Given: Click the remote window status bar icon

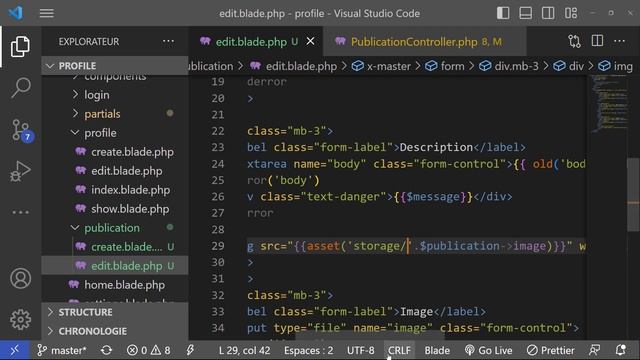Looking at the screenshot, I should click(x=15, y=350).
